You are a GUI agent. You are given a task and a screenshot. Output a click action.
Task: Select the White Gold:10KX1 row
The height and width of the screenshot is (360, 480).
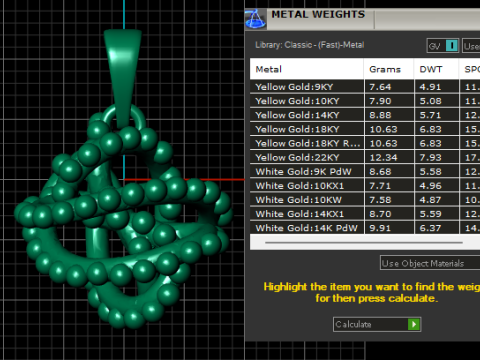click(x=365, y=186)
